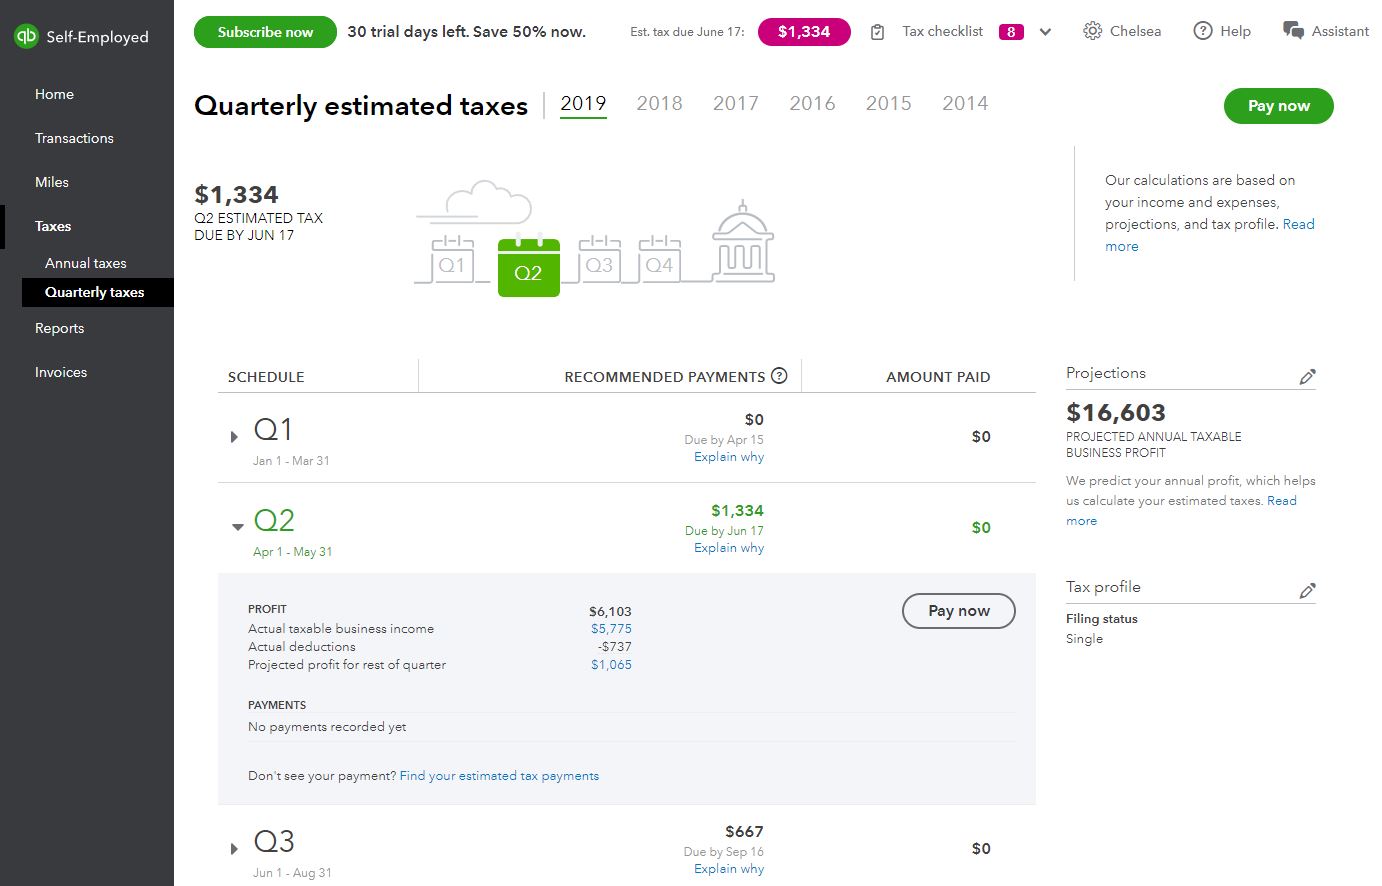
Task: Click the settings gear beside Chelsea
Action: coord(1092,31)
